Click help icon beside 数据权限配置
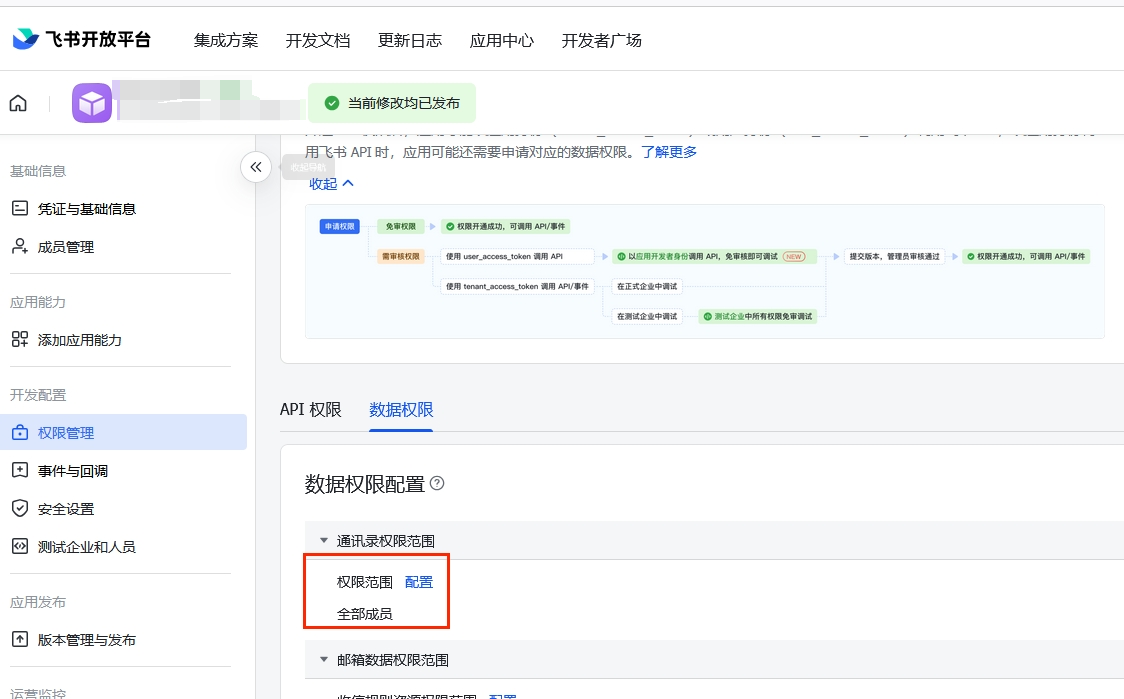 [x=436, y=484]
